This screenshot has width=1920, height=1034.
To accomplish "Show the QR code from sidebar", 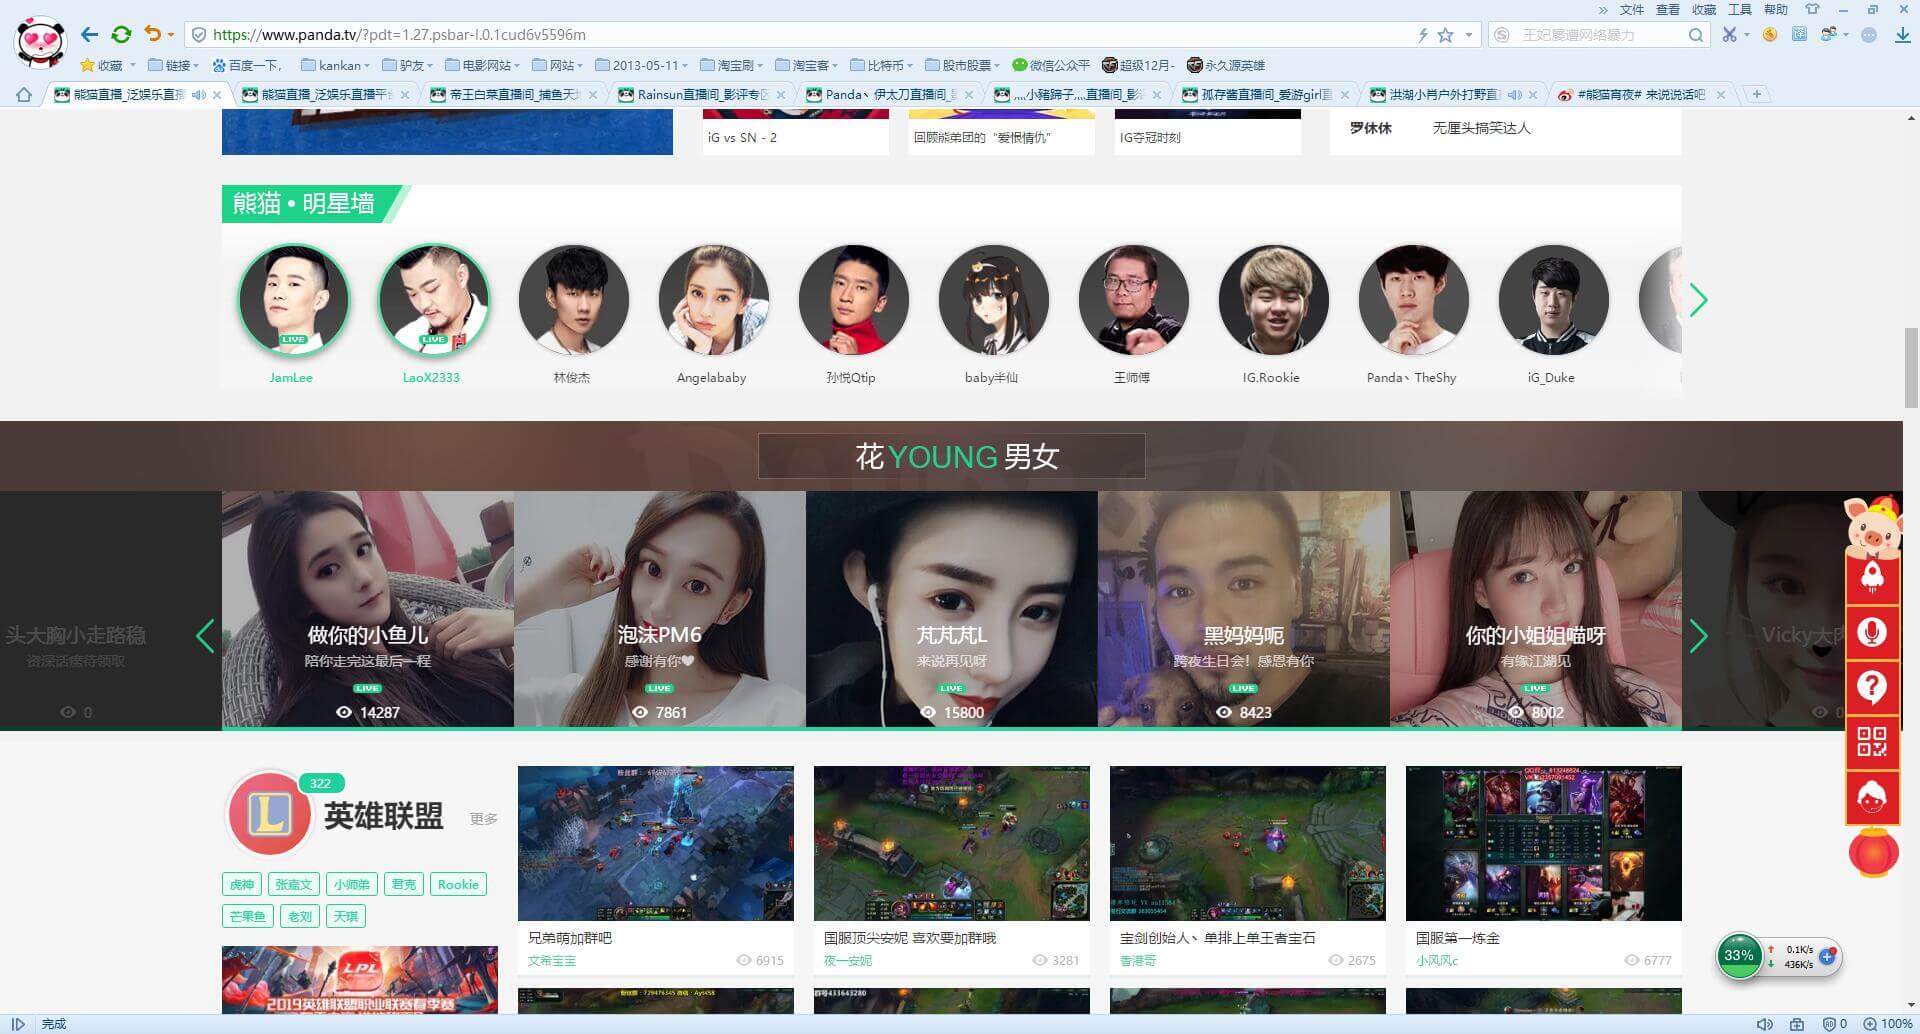I will [x=1871, y=742].
